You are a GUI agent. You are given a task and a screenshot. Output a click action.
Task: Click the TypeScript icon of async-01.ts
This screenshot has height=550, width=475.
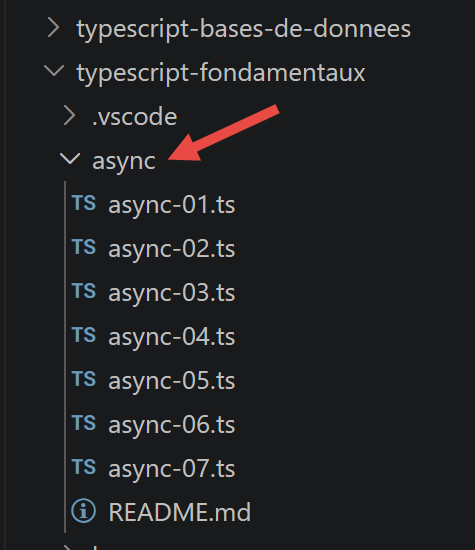pyautogui.click(x=84, y=203)
